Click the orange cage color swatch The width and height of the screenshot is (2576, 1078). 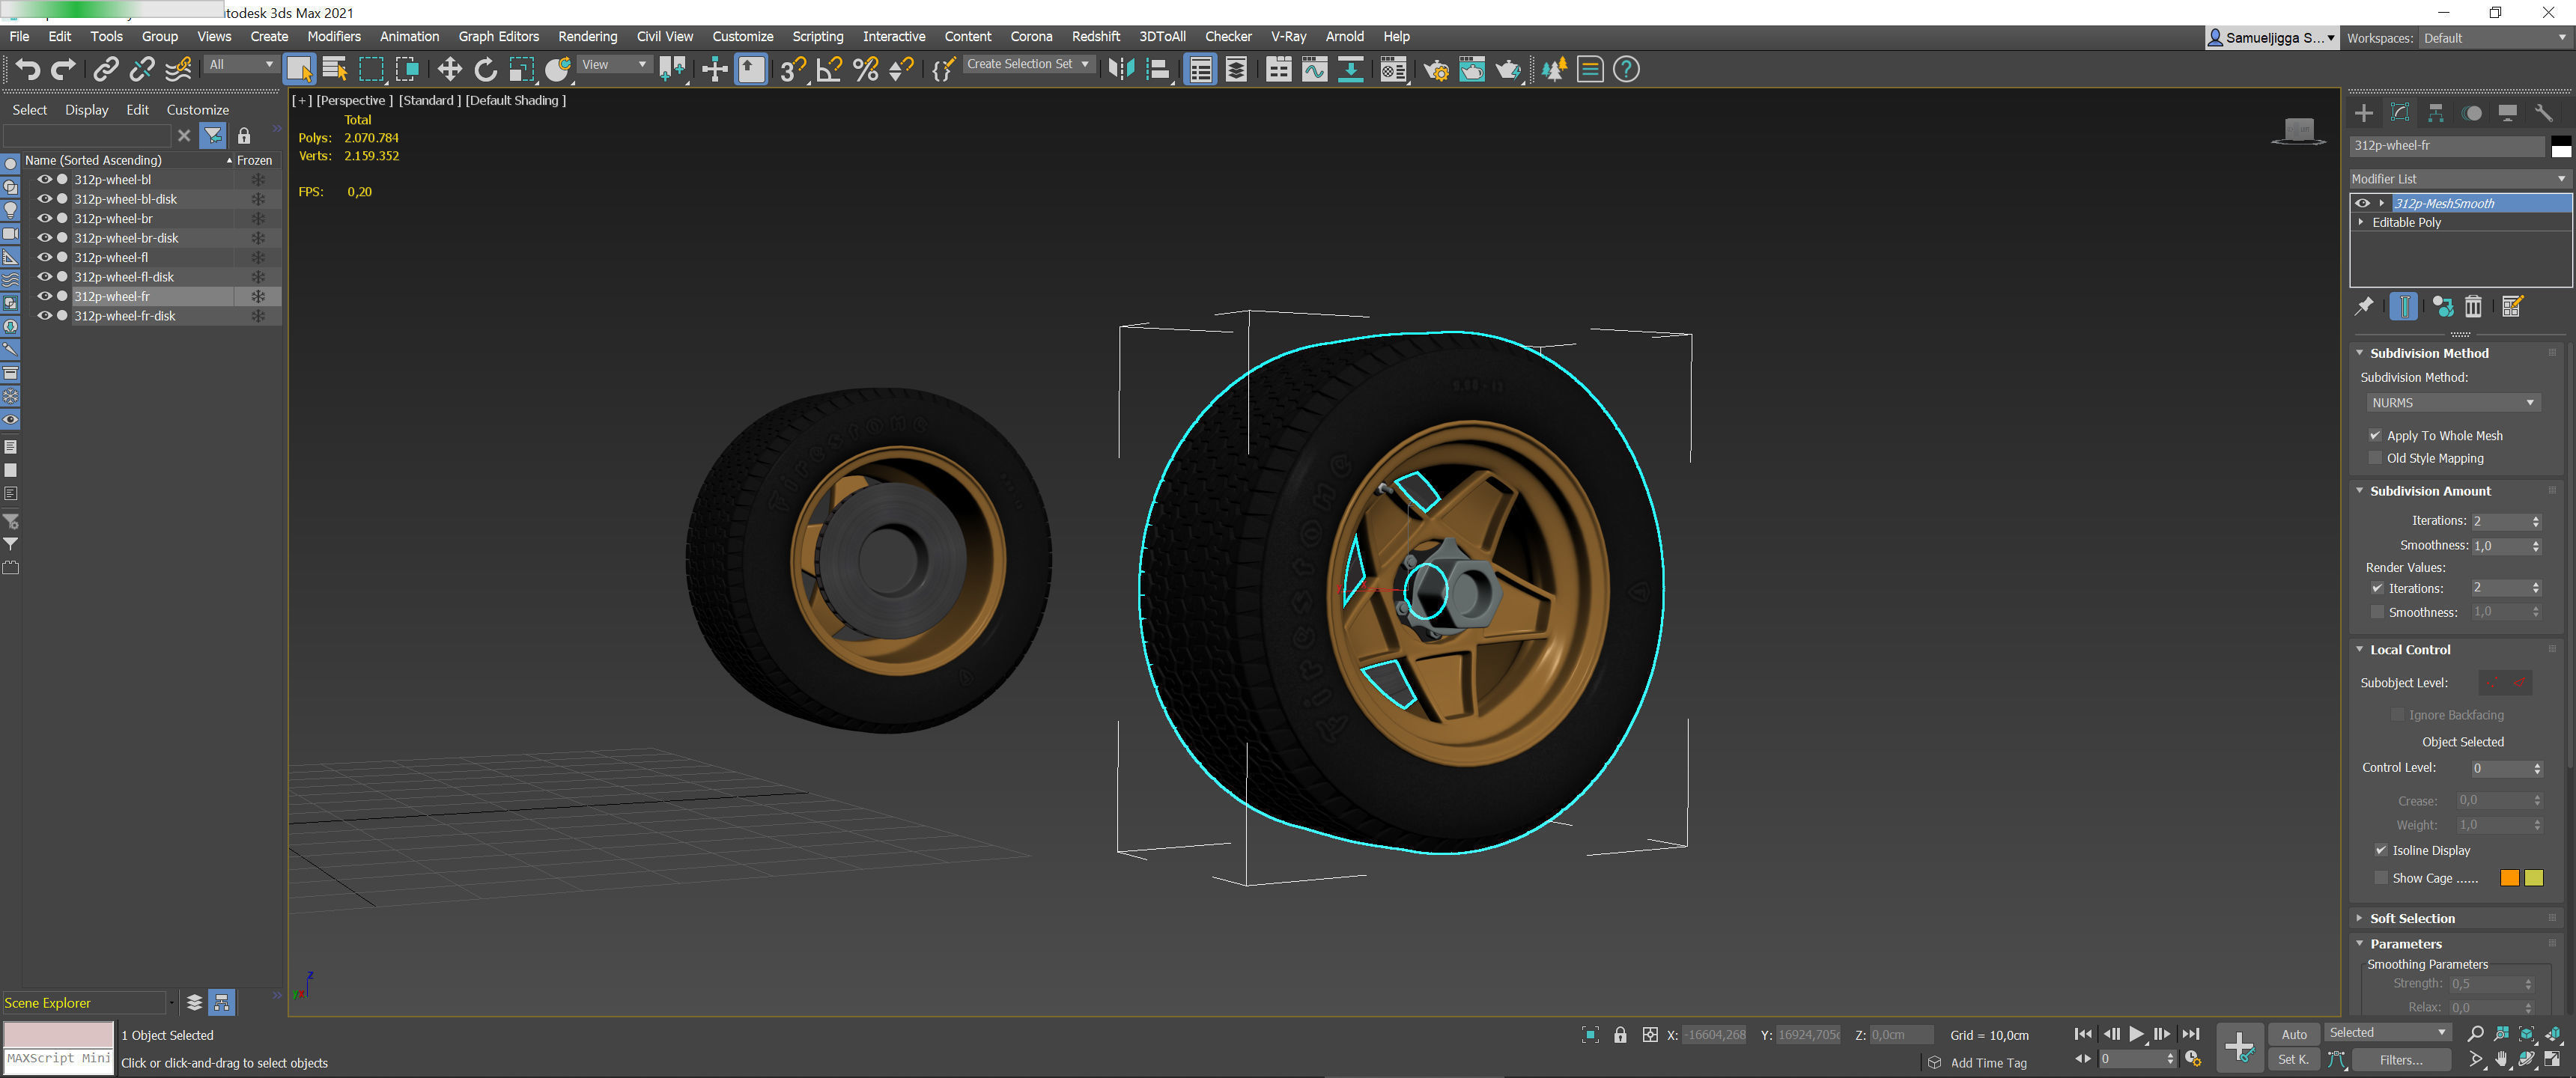(2509, 878)
